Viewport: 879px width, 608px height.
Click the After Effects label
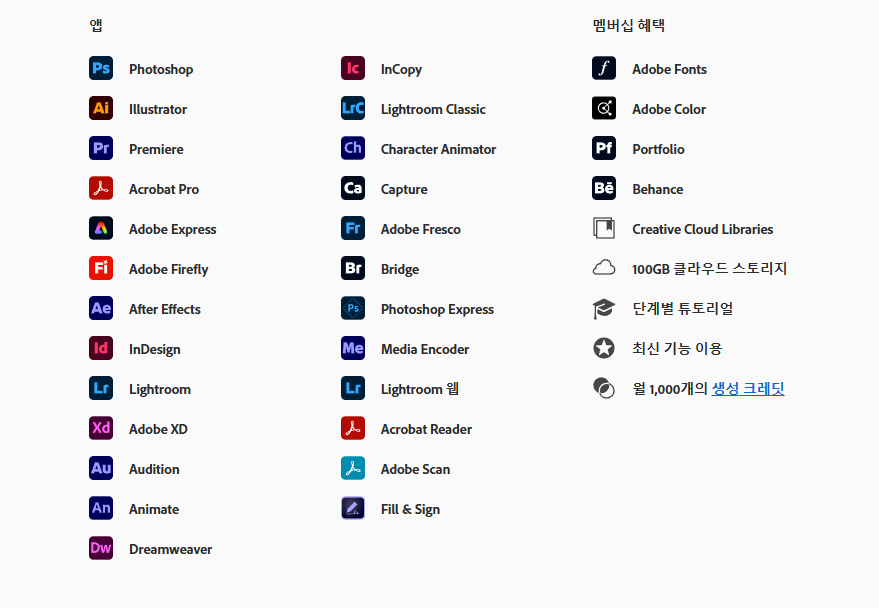[x=165, y=309]
